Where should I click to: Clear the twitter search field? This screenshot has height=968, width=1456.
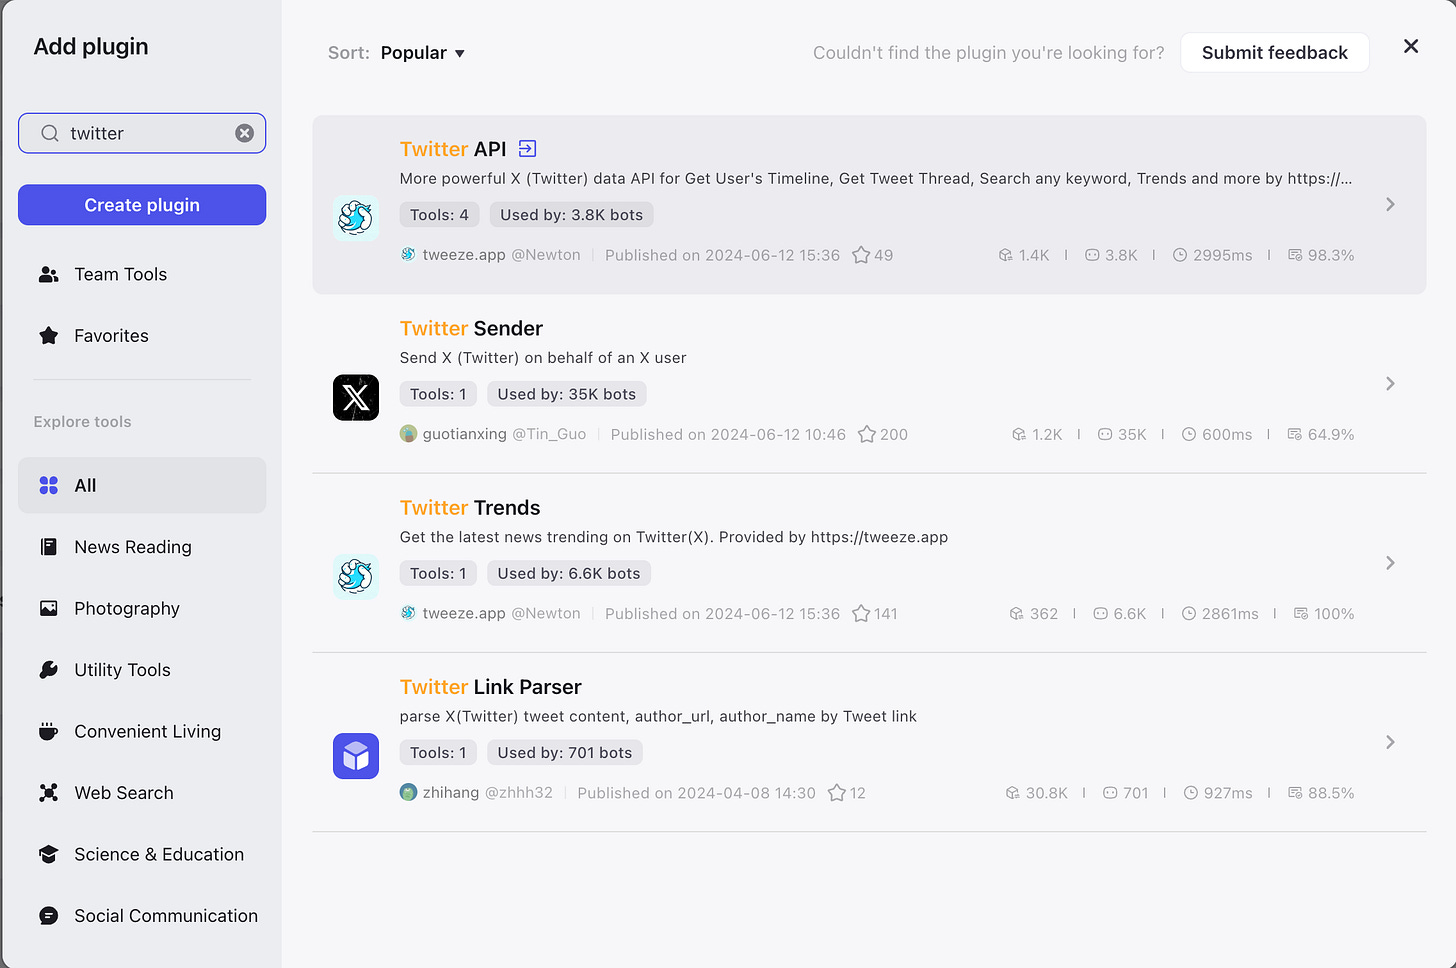click(x=244, y=133)
